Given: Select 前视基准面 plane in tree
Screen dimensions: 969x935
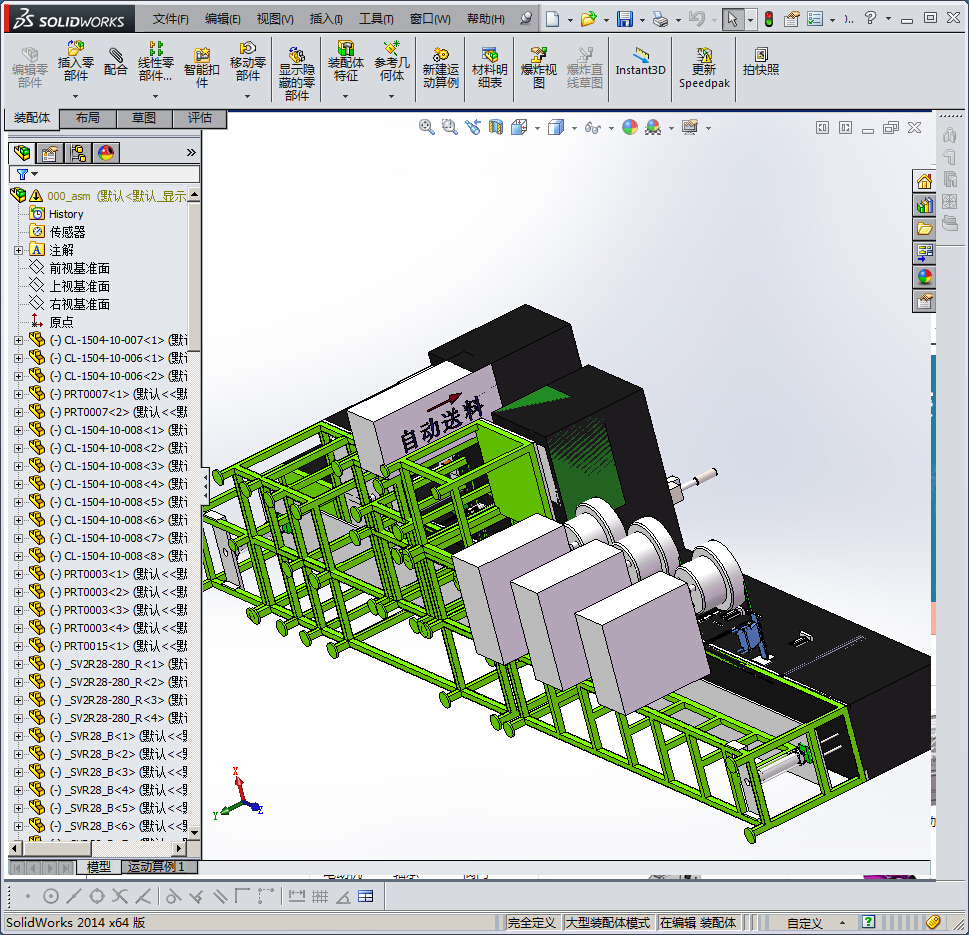Looking at the screenshot, I should 79,268.
